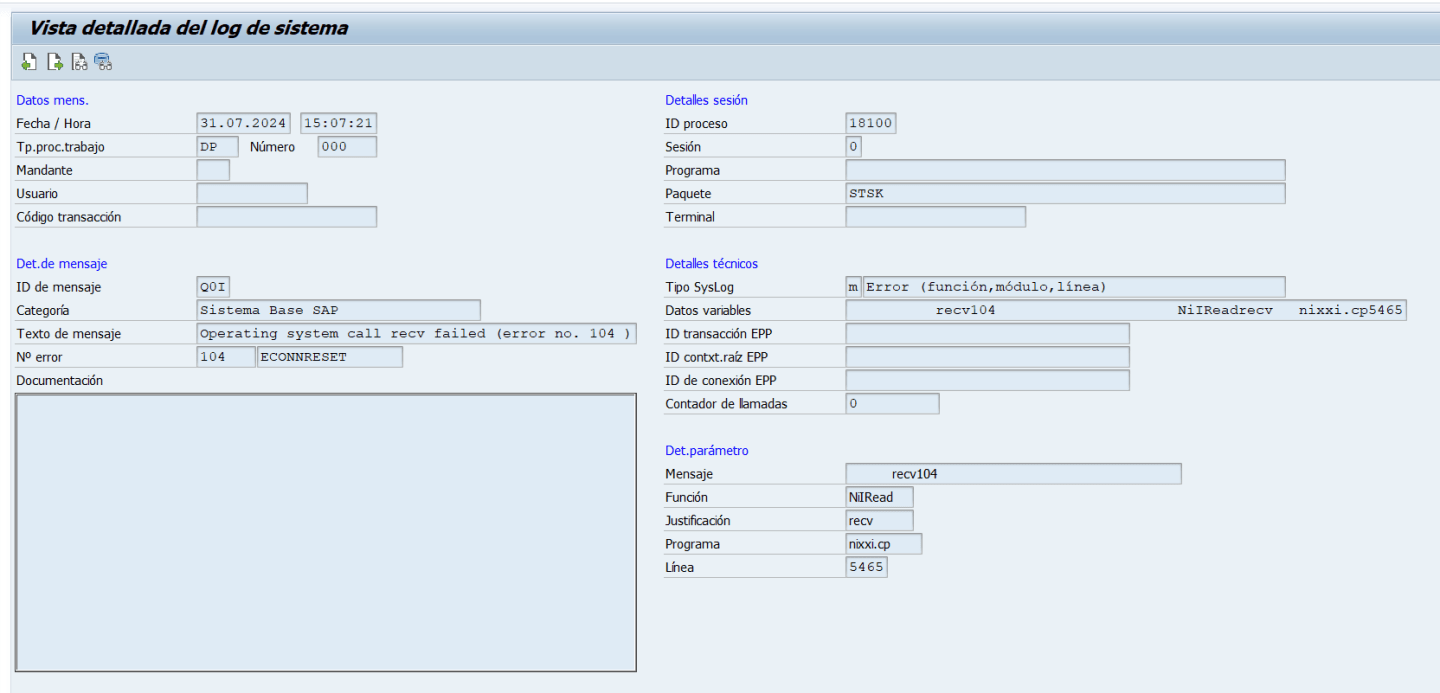
Task: Open the document search icon in toolbar
Action: point(79,61)
